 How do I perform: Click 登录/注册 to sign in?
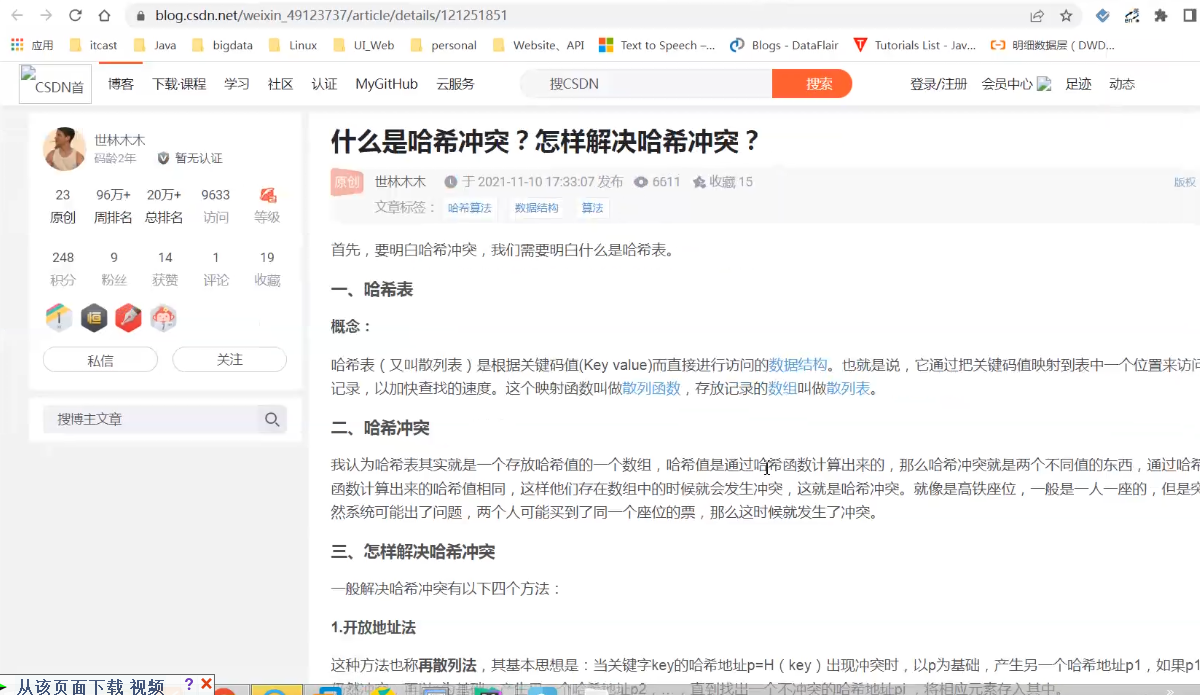pyautogui.click(x=939, y=84)
